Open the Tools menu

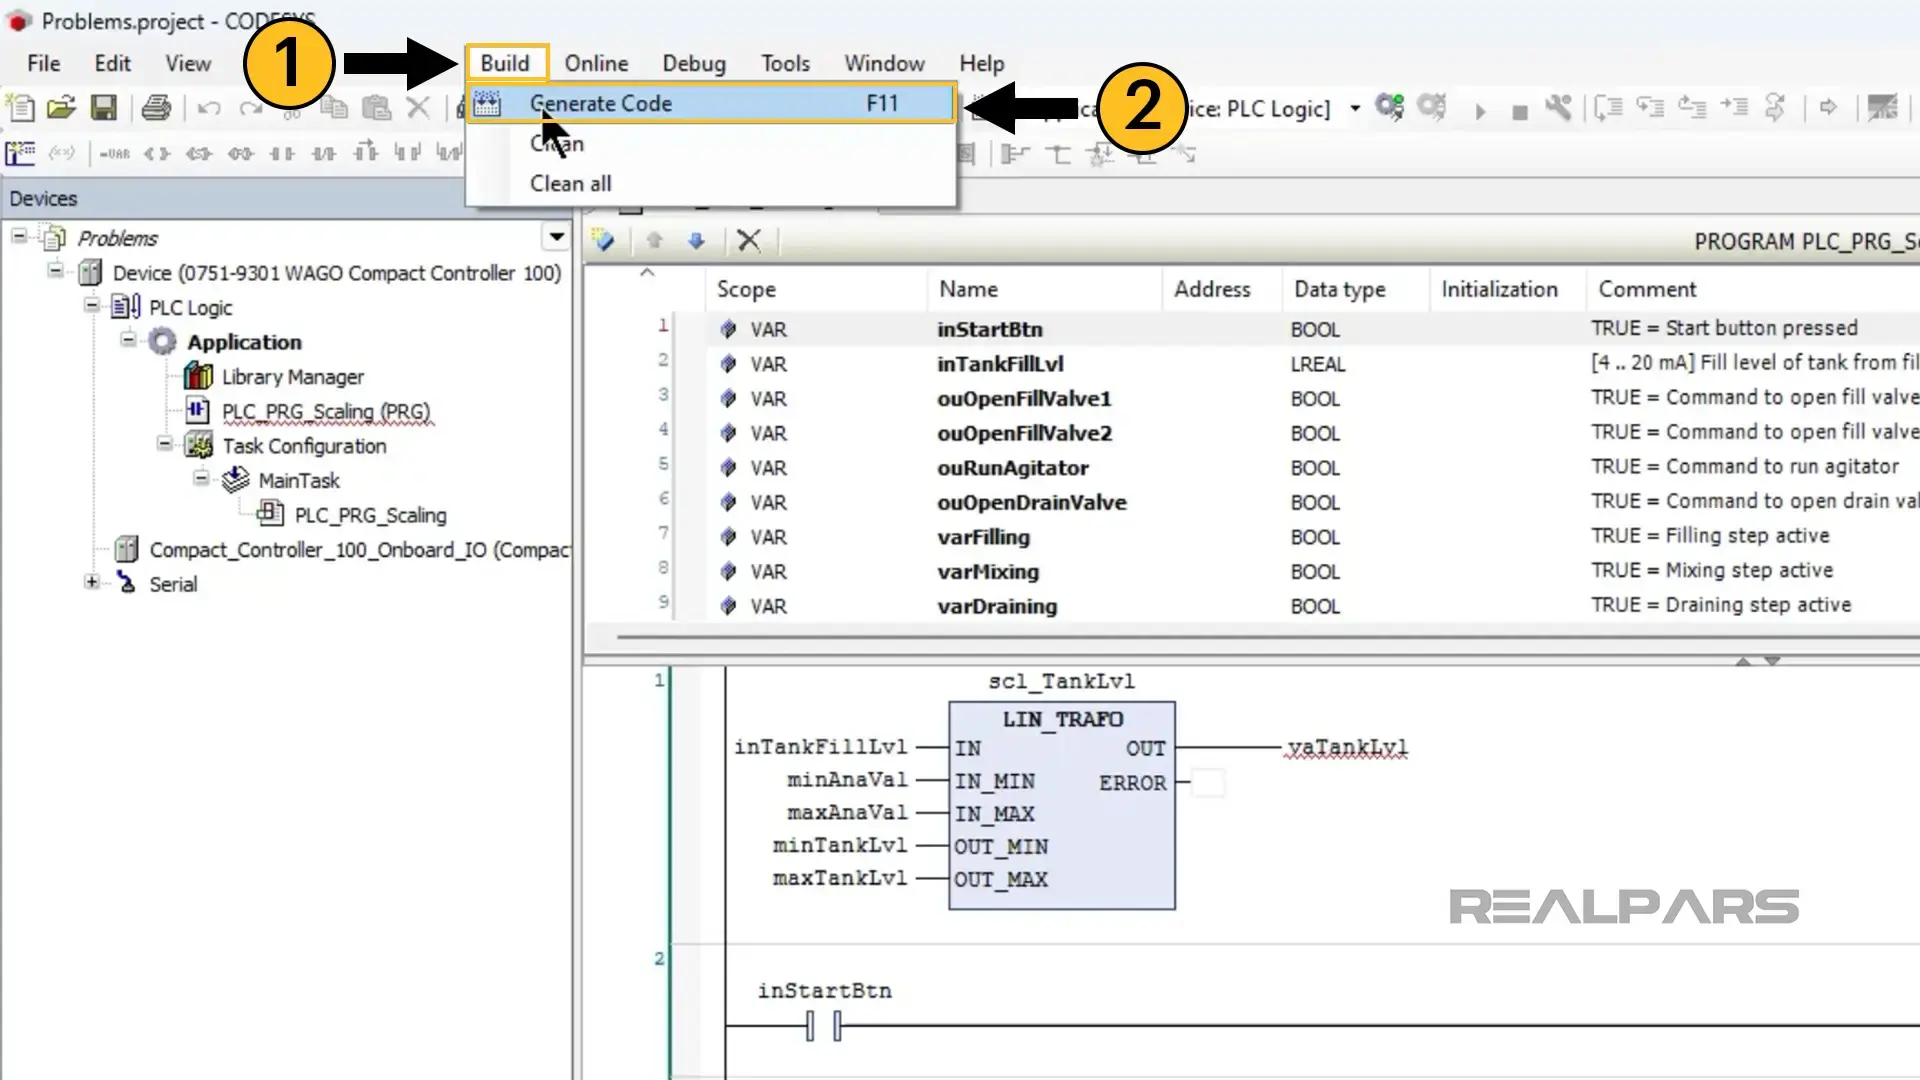(785, 63)
